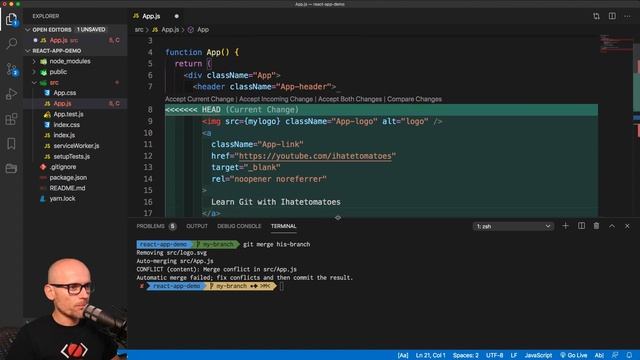Click Compare Changes link
Screen dimensions: 640x360
(414, 99)
